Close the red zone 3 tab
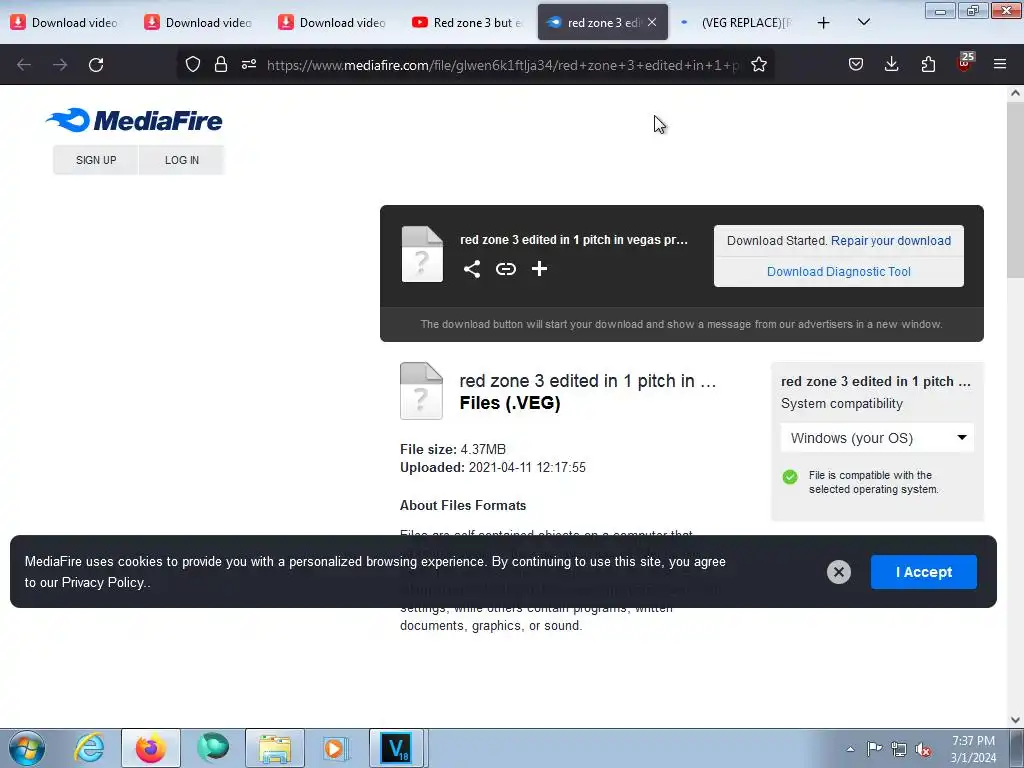 652,22
